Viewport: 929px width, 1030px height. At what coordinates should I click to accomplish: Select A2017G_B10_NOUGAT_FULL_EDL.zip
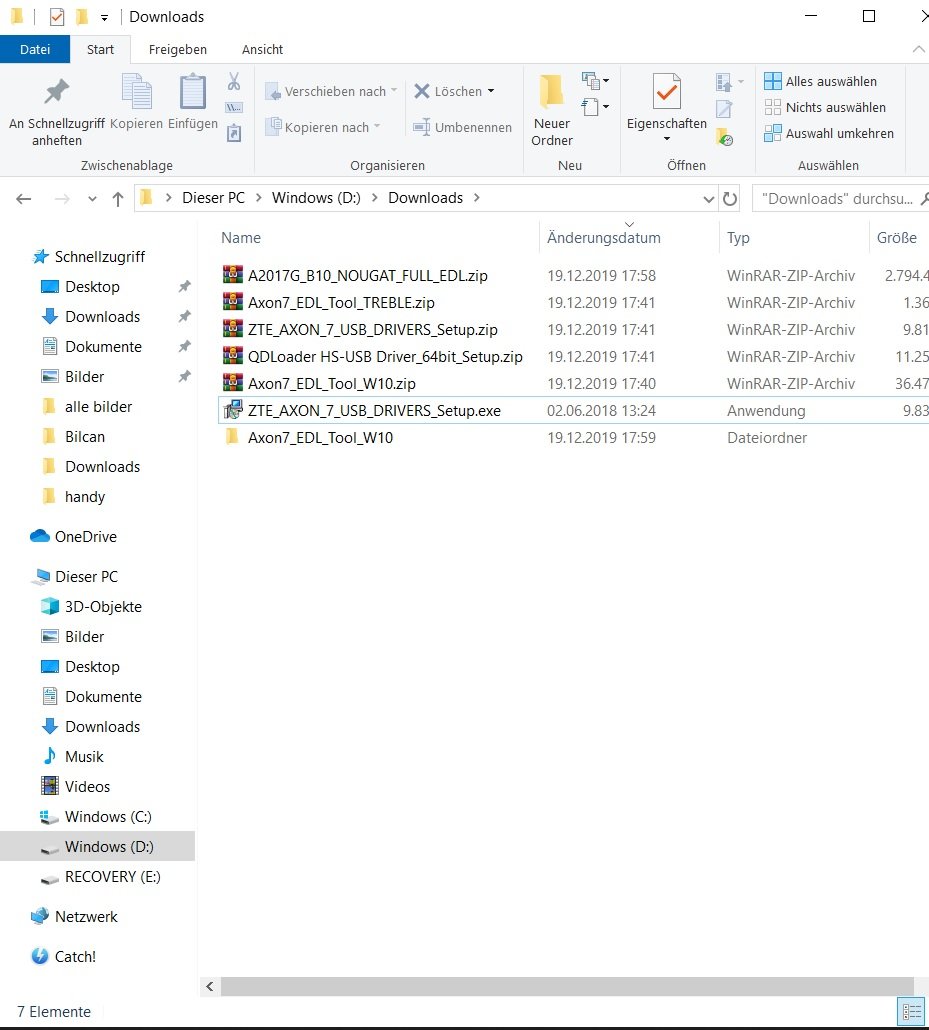(x=367, y=276)
